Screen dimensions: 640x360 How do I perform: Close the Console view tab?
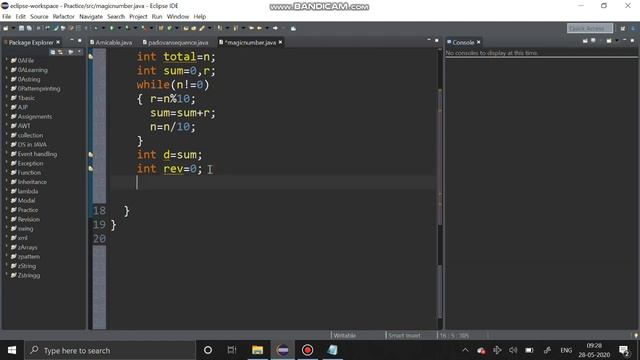point(478,42)
